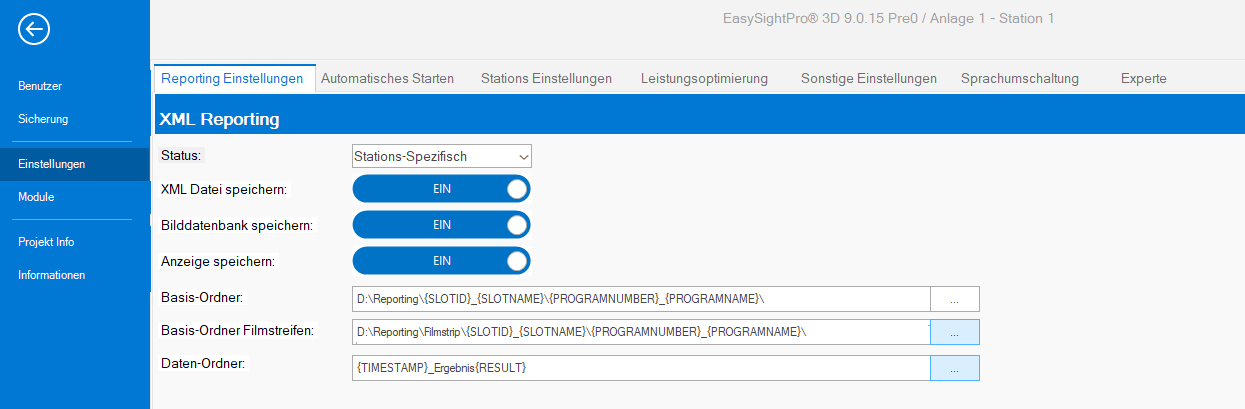Switch to the Automatisches Starten tab
This screenshot has height=409, width=1245.
pos(387,78)
